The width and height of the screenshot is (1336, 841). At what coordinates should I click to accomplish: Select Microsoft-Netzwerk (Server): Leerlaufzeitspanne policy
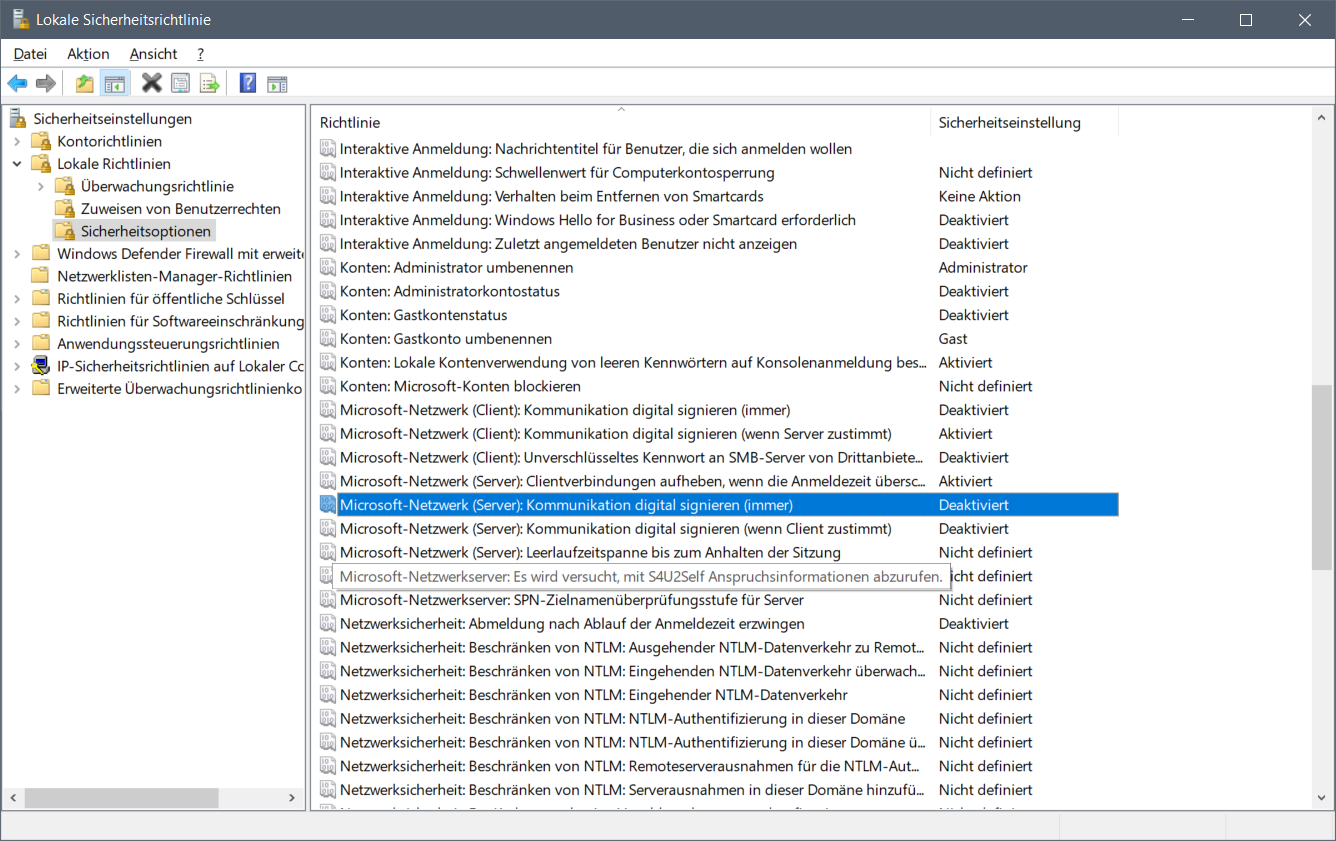point(590,552)
